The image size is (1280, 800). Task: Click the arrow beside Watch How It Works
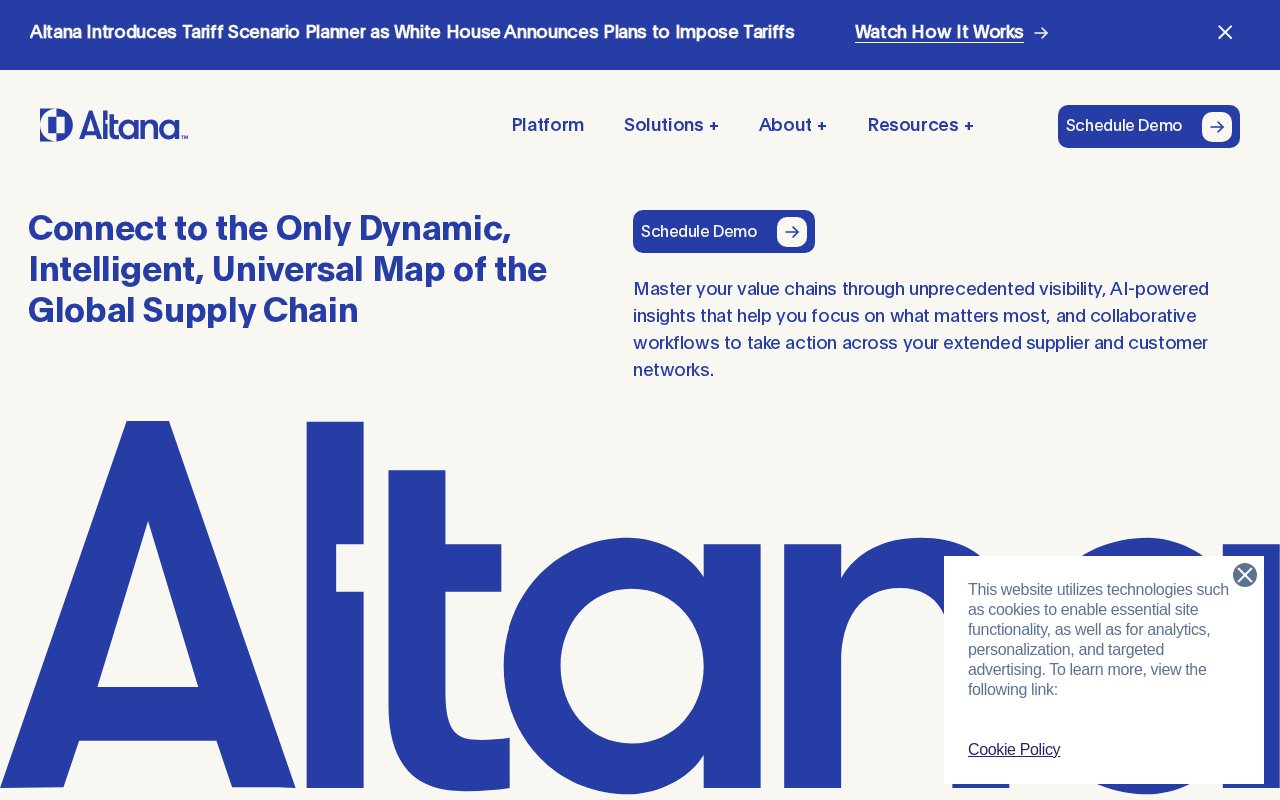[1041, 33]
